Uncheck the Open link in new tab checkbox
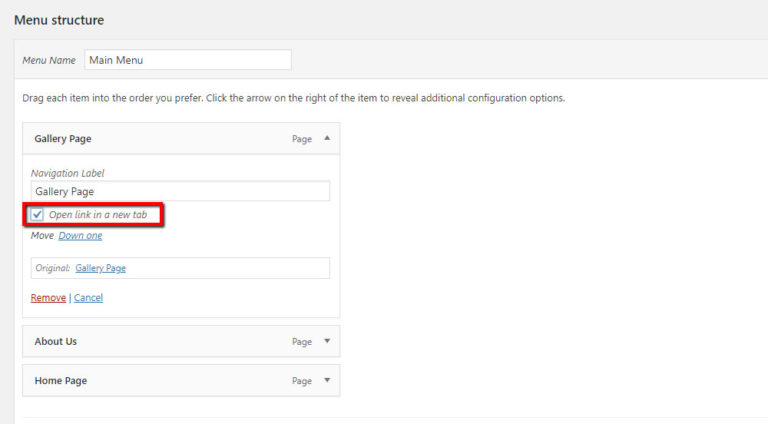 click(37, 214)
